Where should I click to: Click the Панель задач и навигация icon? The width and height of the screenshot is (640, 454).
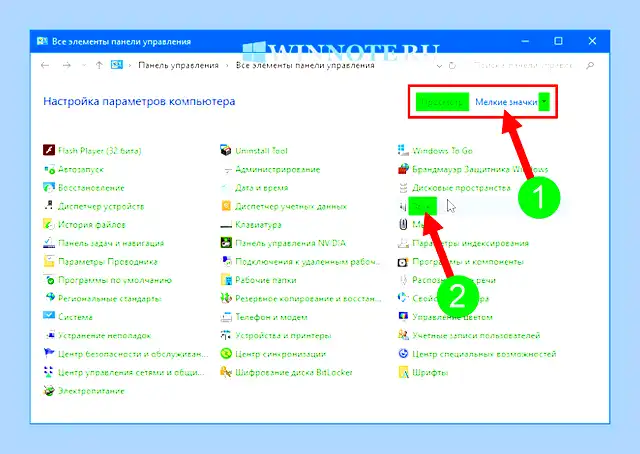[49, 243]
